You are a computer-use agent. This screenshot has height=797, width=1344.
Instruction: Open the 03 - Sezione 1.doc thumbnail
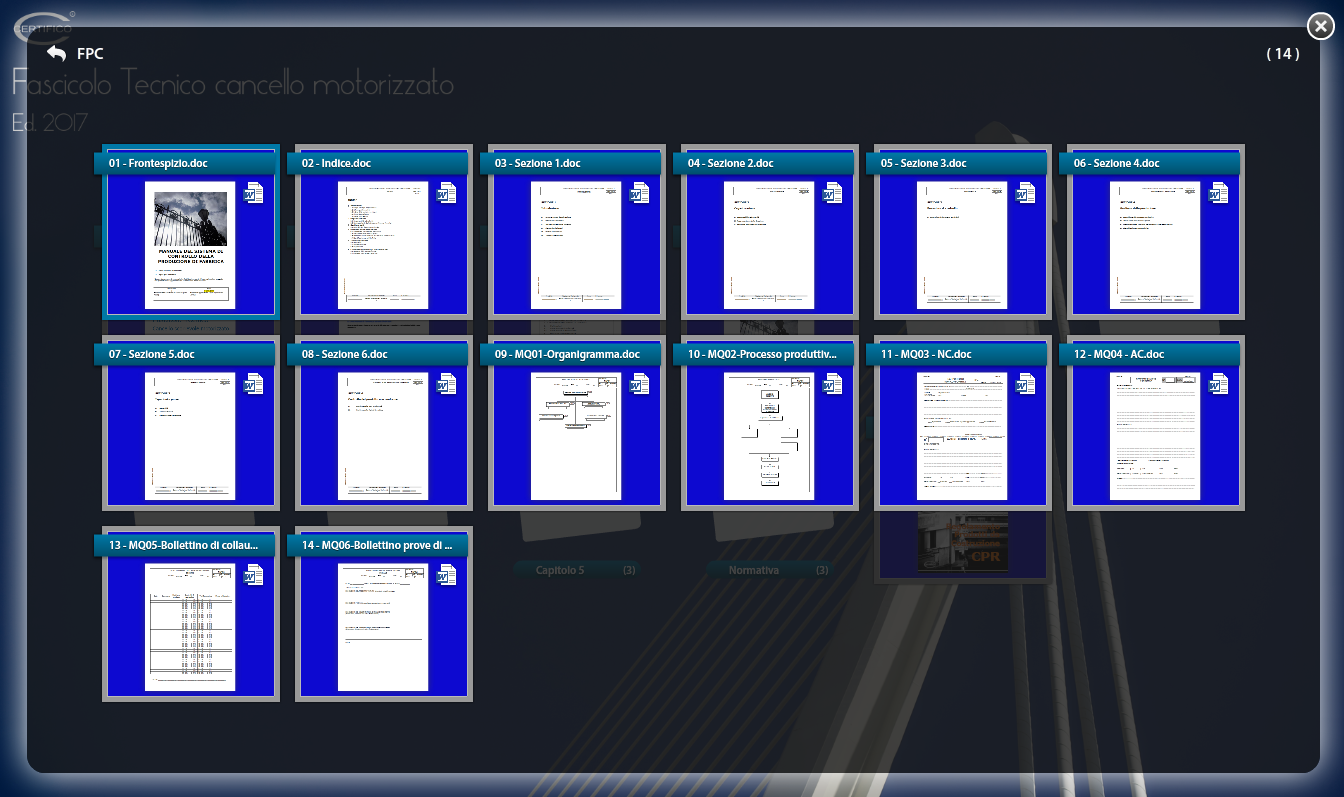point(576,245)
